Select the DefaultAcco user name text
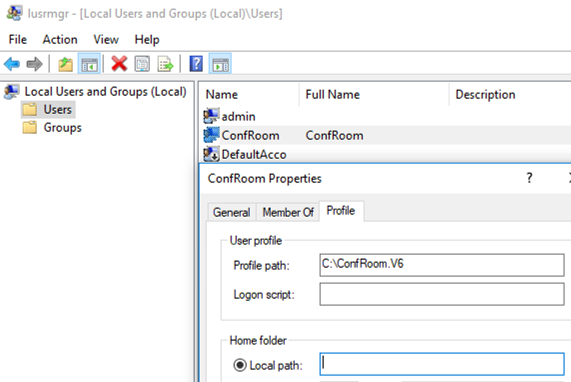This screenshot has height=382, width=571. point(254,154)
